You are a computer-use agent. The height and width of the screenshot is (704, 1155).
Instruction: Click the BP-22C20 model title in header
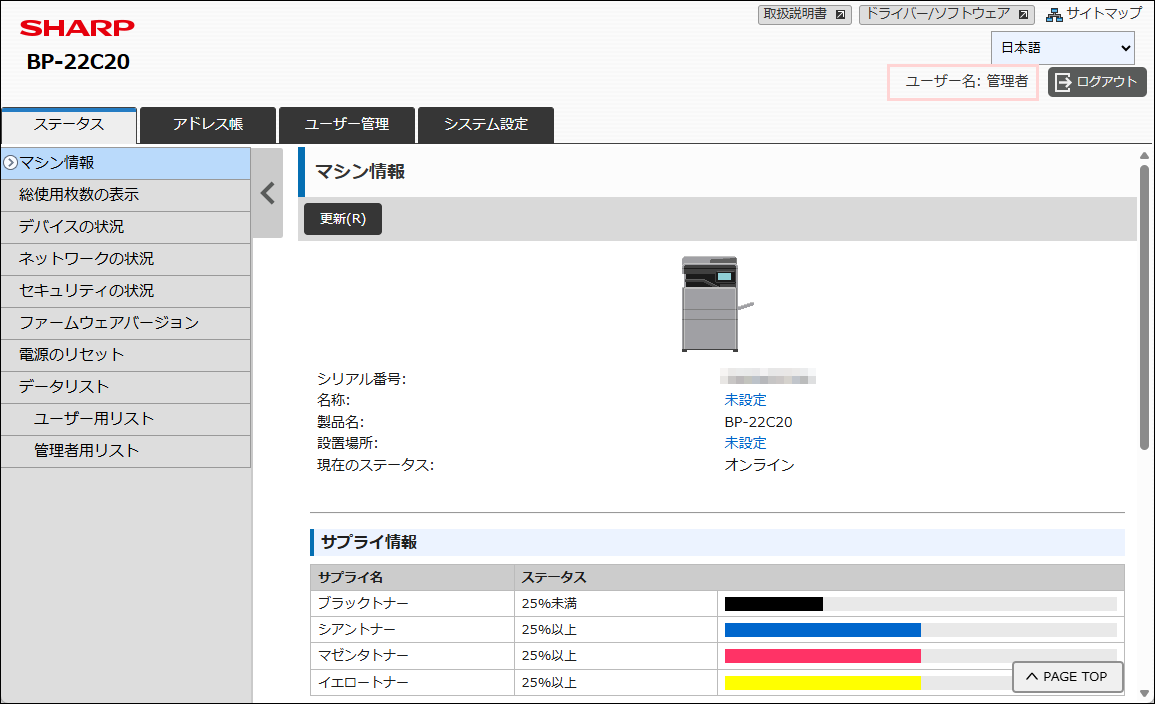(x=78, y=62)
